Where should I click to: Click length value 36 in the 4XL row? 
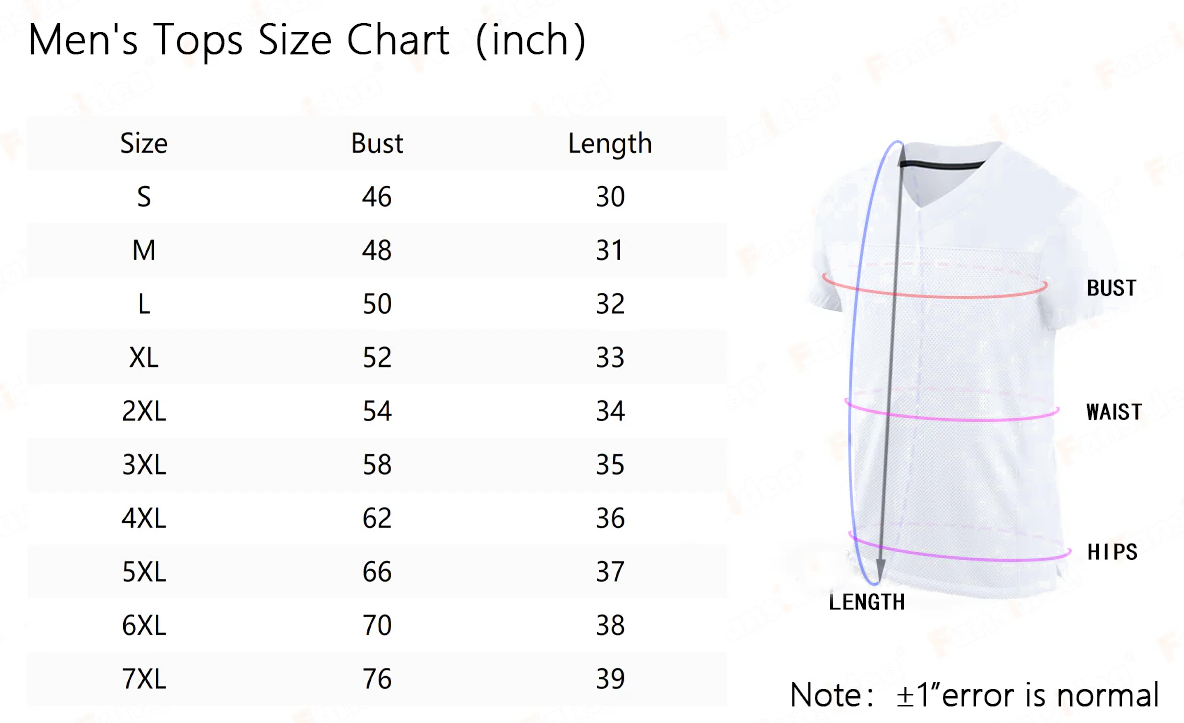610,518
